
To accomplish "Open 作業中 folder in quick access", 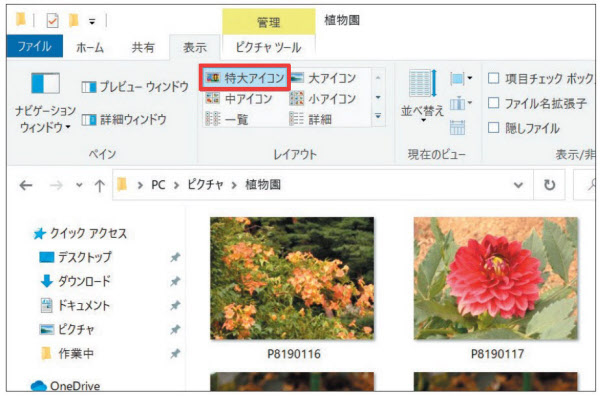I will (x=67, y=353).
